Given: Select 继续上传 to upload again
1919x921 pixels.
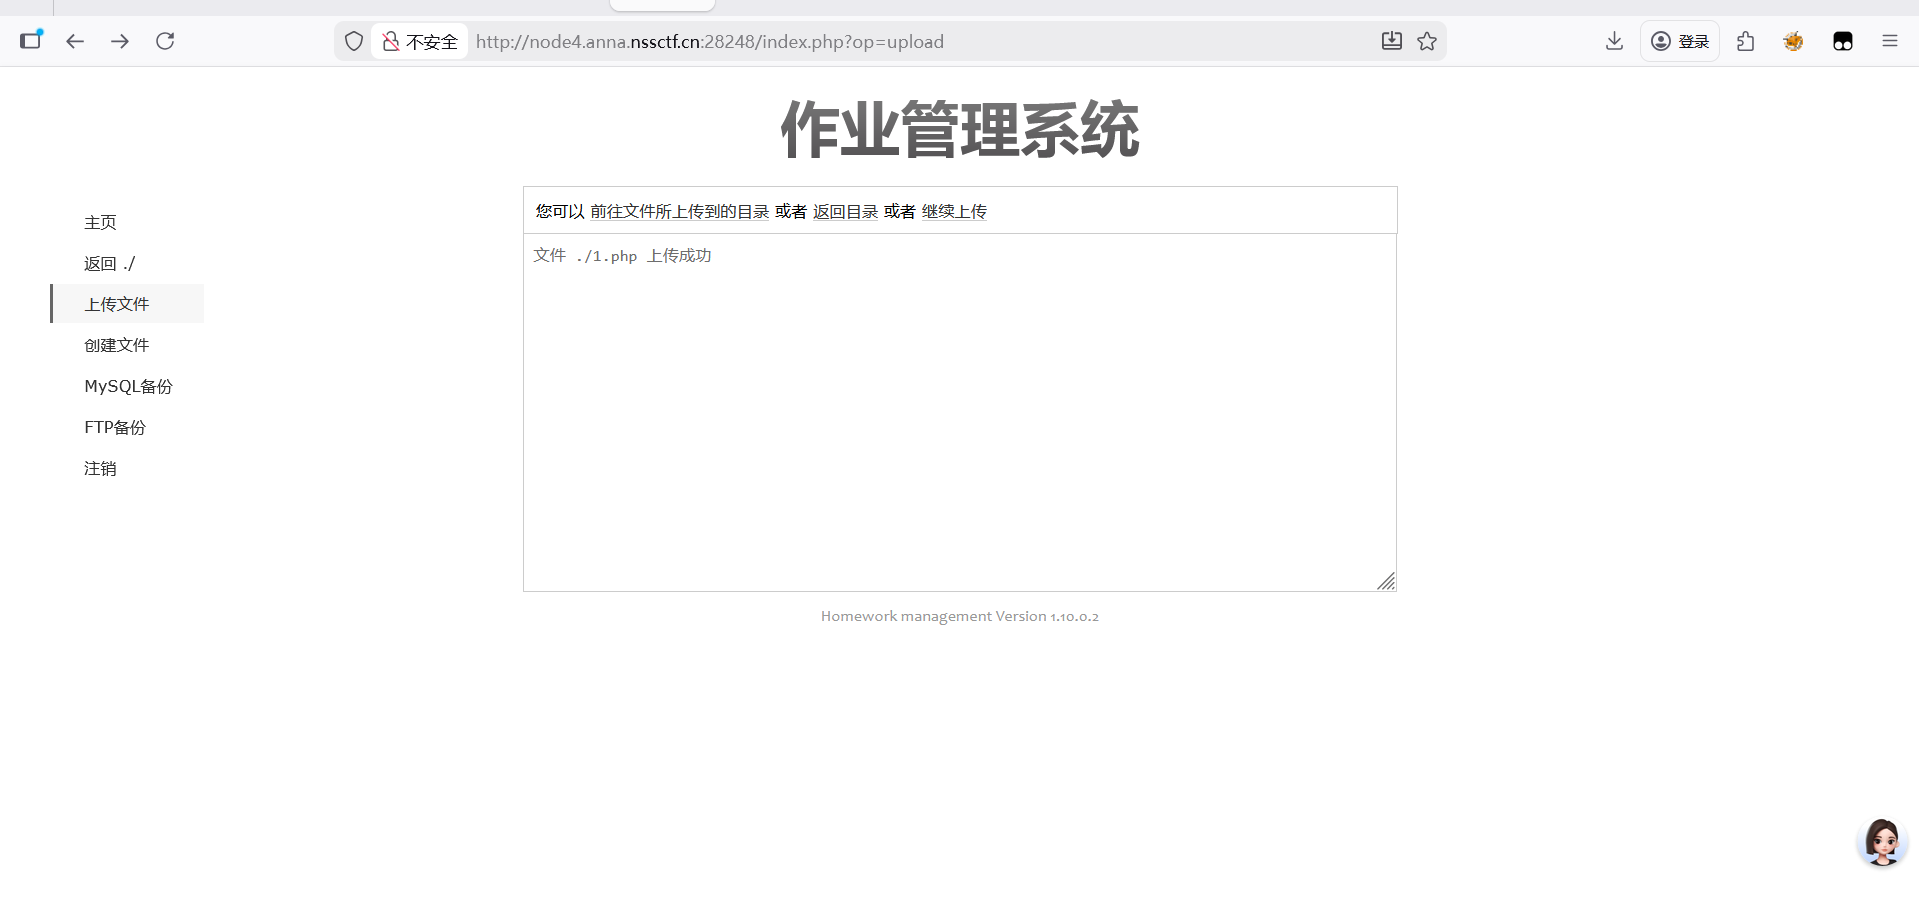Looking at the screenshot, I should point(954,211).
